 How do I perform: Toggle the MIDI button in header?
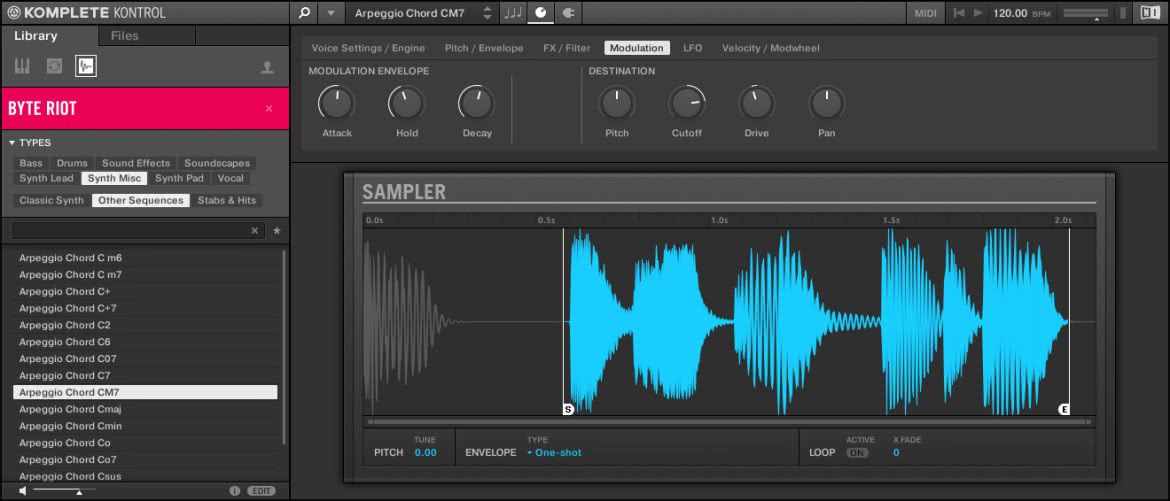click(x=925, y=13)
